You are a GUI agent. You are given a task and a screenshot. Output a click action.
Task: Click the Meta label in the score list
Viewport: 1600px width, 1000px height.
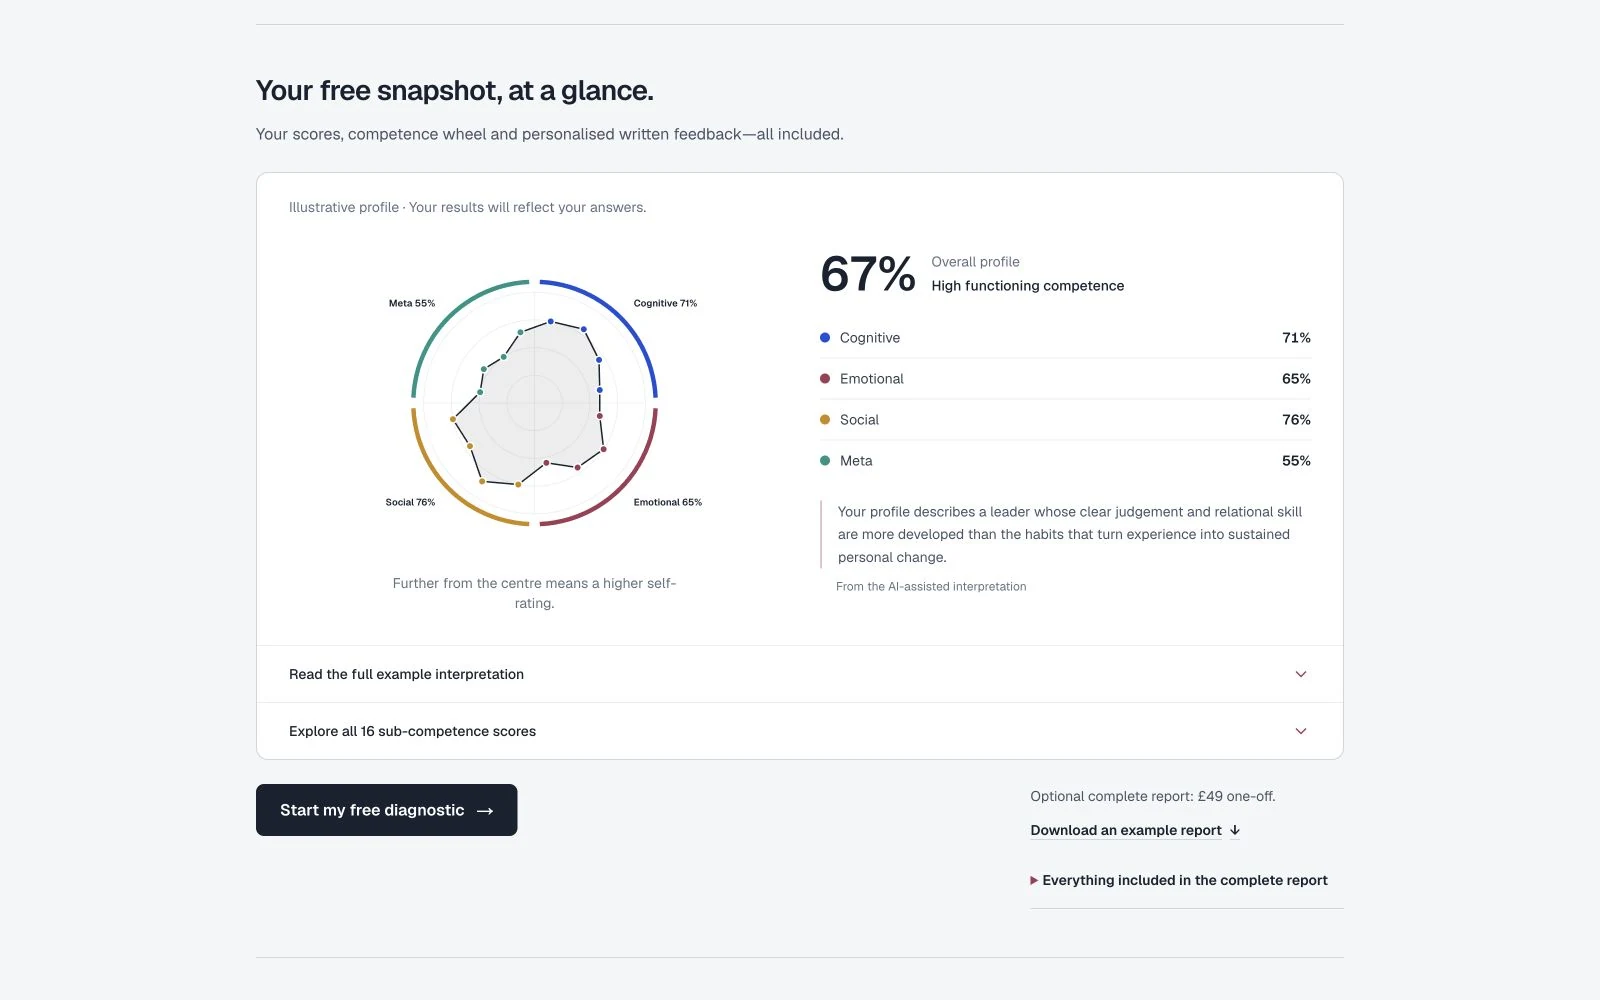[856, 461]
